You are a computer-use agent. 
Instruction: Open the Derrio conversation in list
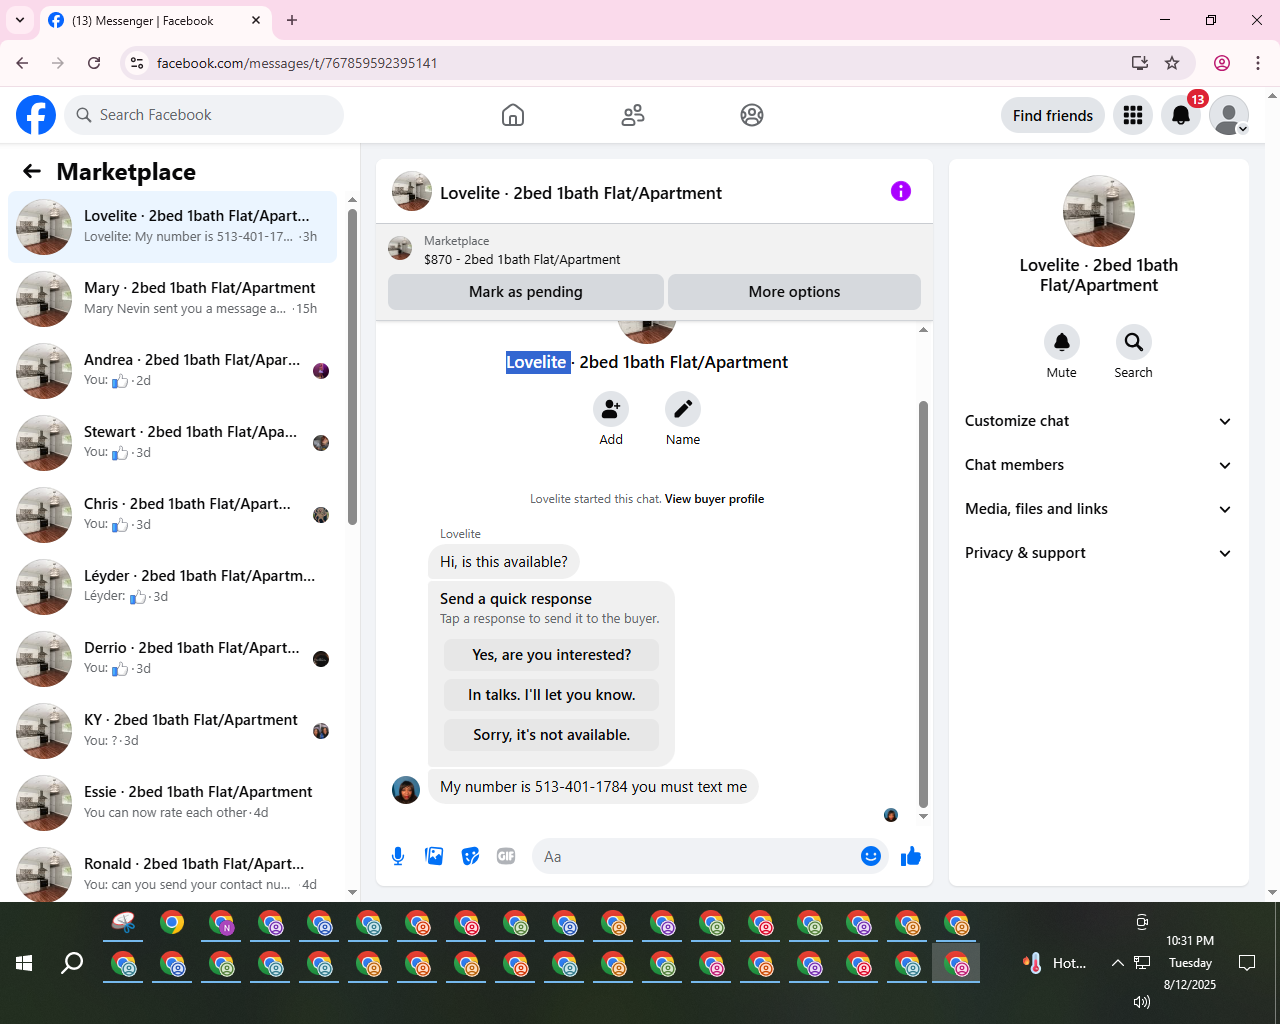click(173, 659)
